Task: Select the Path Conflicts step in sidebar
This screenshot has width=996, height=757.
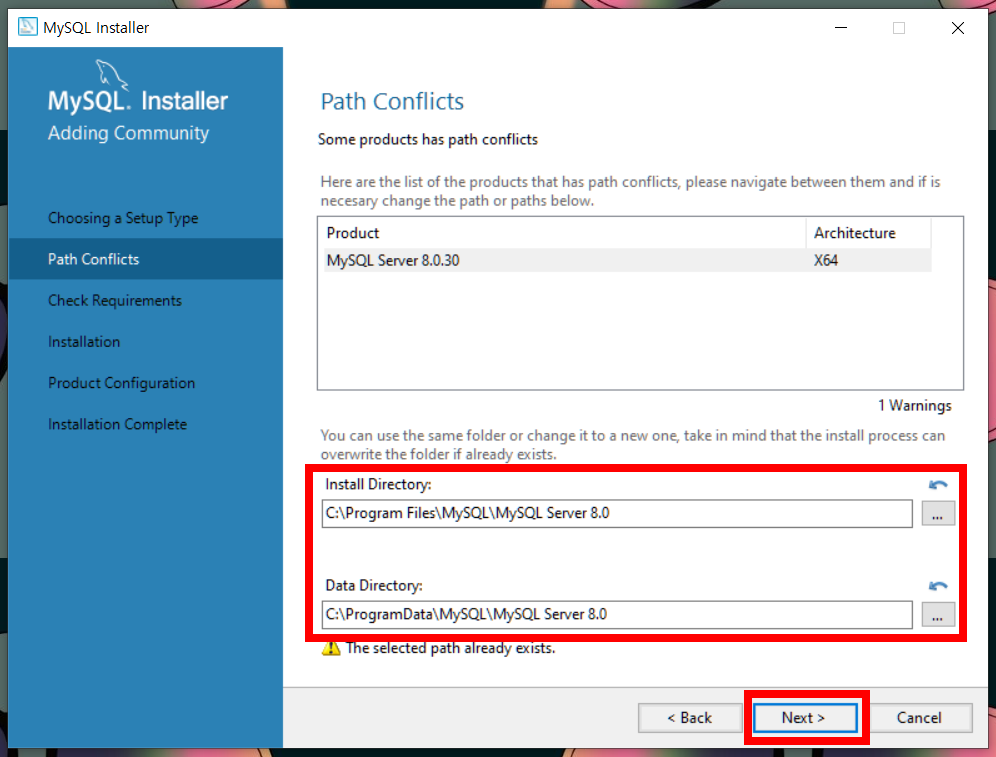Action: coord(145,259)
